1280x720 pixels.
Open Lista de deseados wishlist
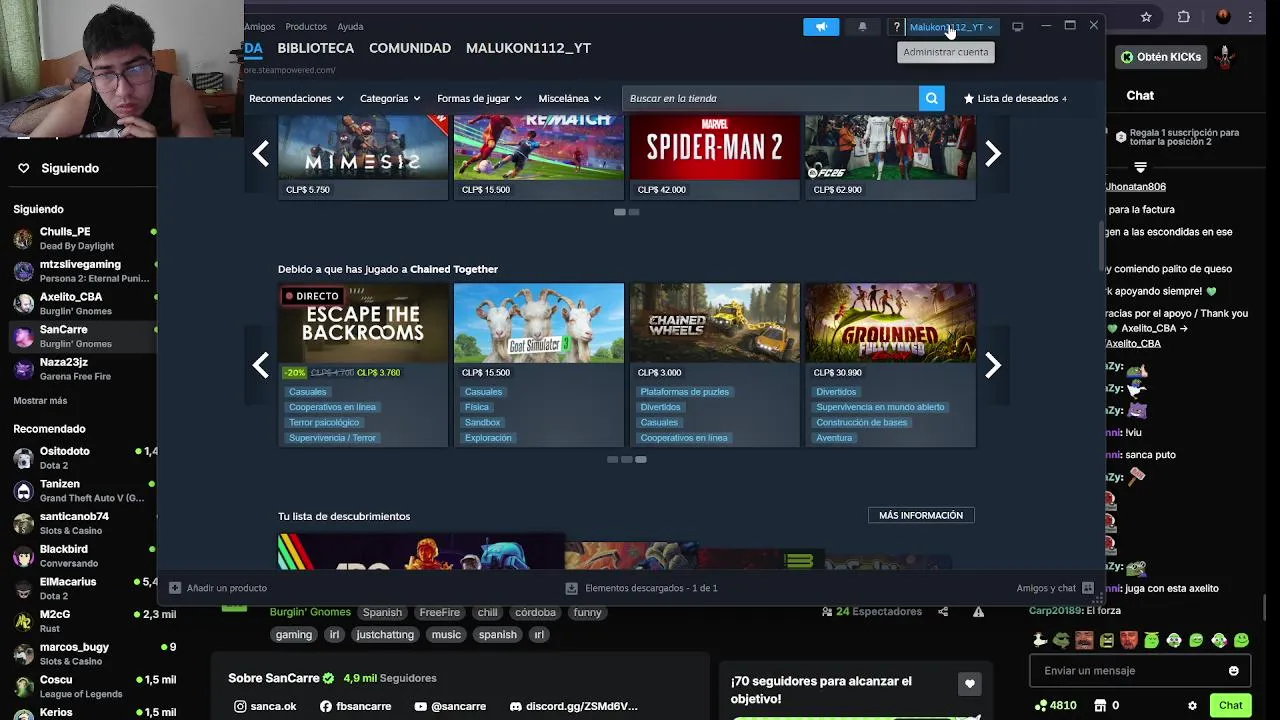[1015, 98]
